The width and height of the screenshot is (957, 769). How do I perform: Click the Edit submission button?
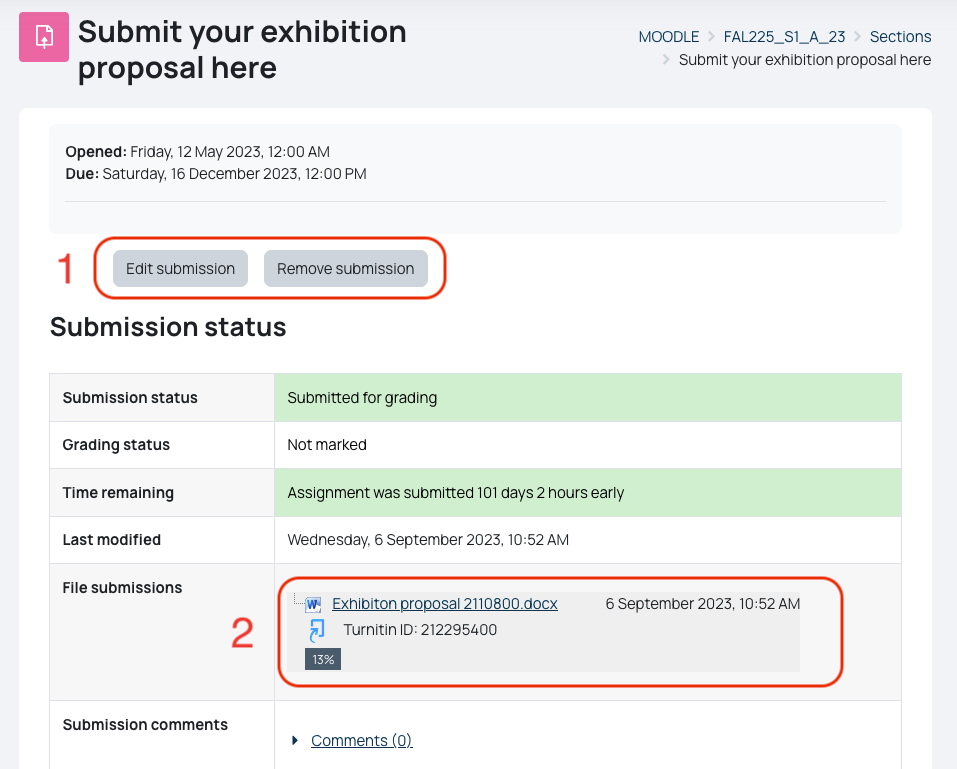click(x=180, y=268)
